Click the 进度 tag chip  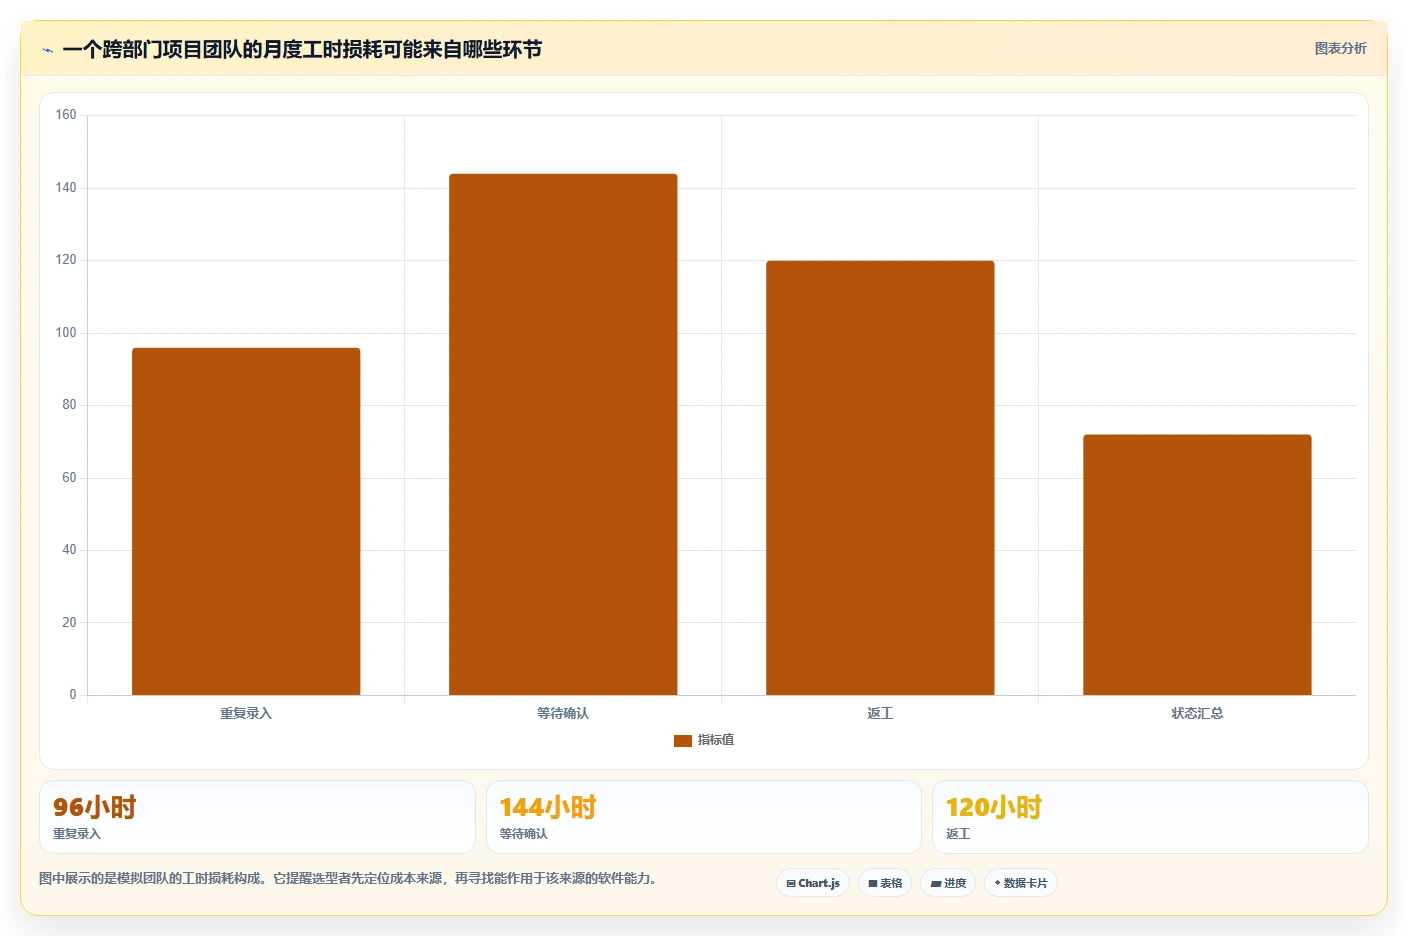pyautogui.click(x=948, y=883)
